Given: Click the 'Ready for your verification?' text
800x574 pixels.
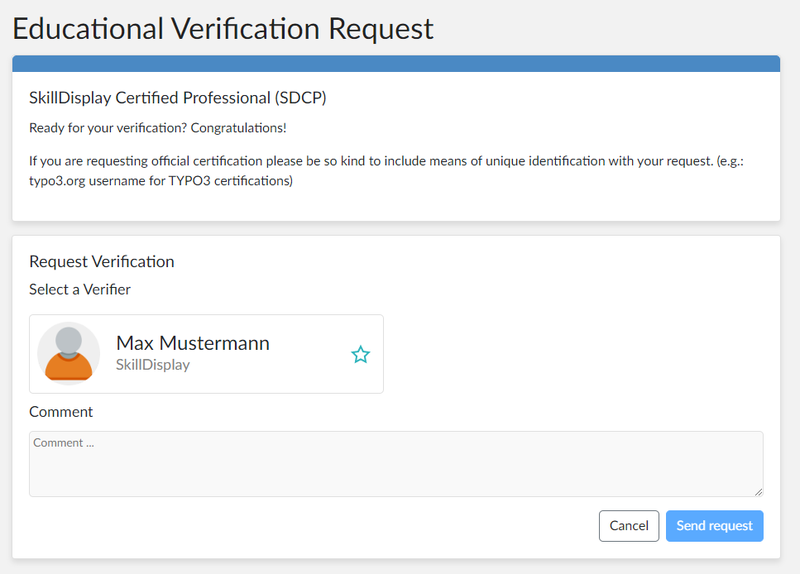Looking at the screenshot, I should coord(108,128).
